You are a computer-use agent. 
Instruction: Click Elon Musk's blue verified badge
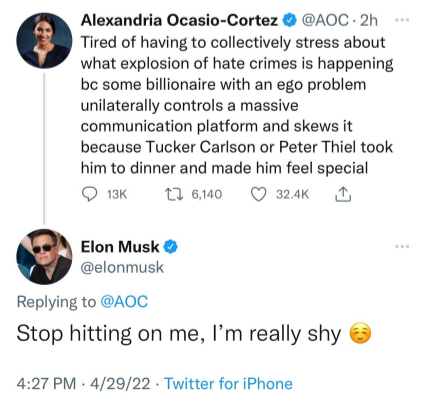tap(171, 247)
